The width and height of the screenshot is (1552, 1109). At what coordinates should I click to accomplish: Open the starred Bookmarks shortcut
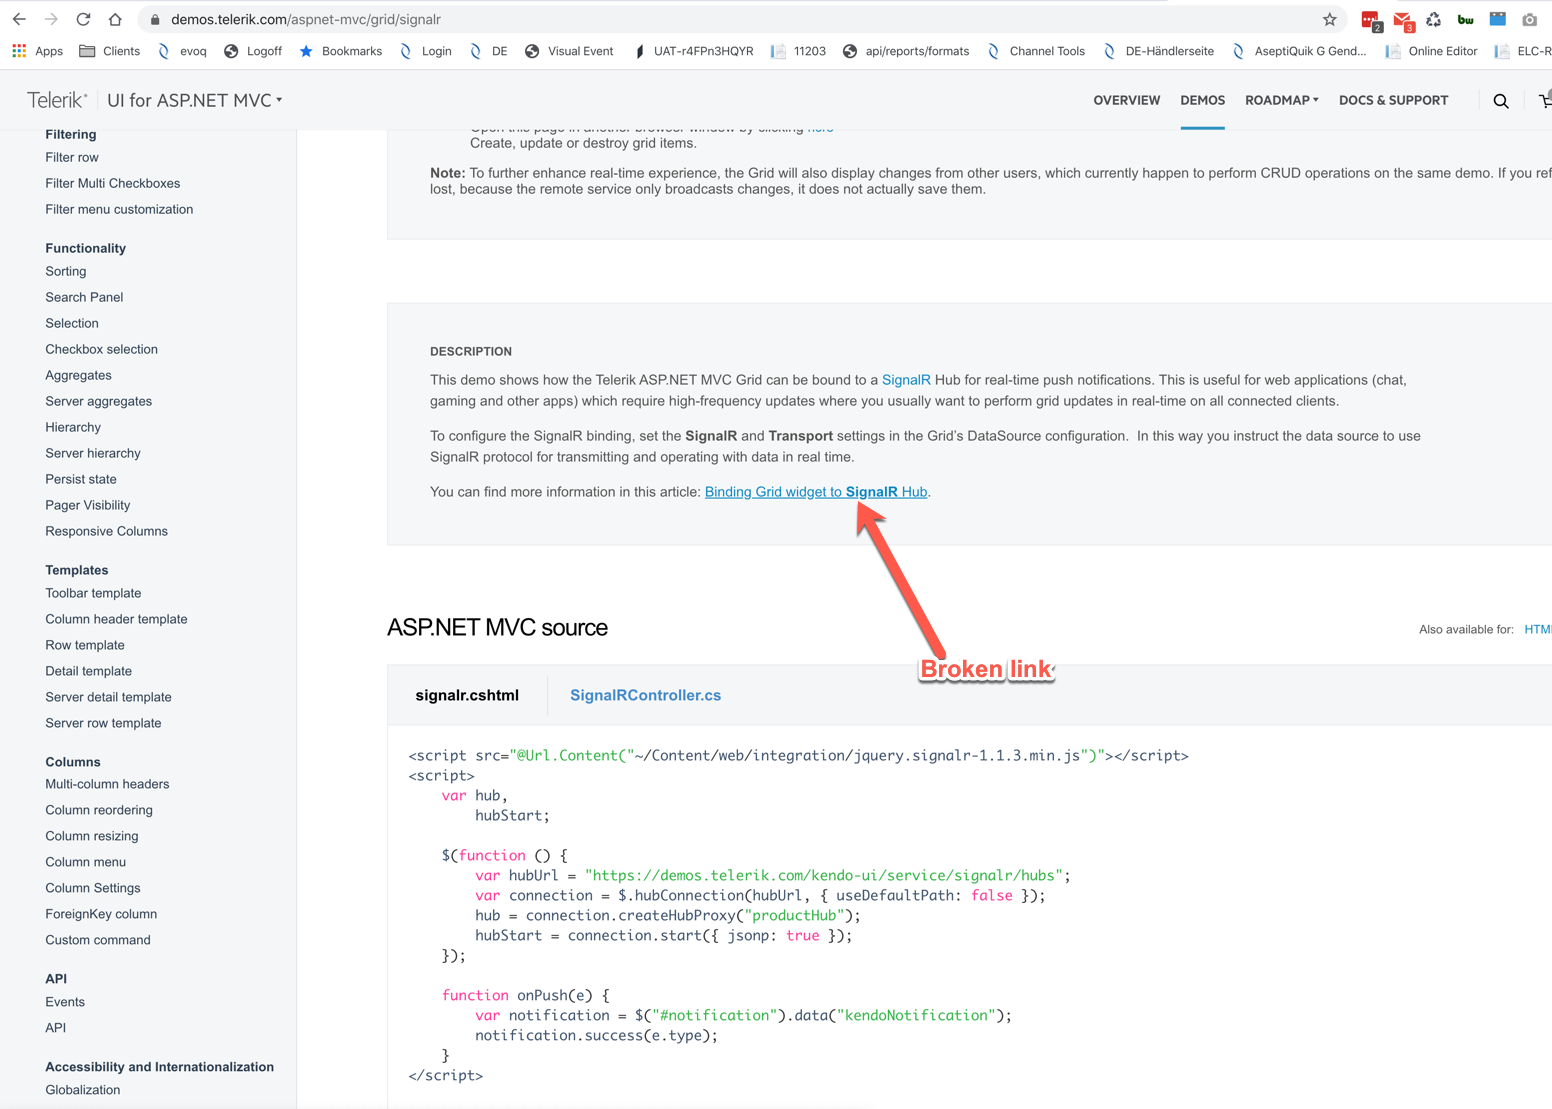pyautogui.click(x=340, y=51)
